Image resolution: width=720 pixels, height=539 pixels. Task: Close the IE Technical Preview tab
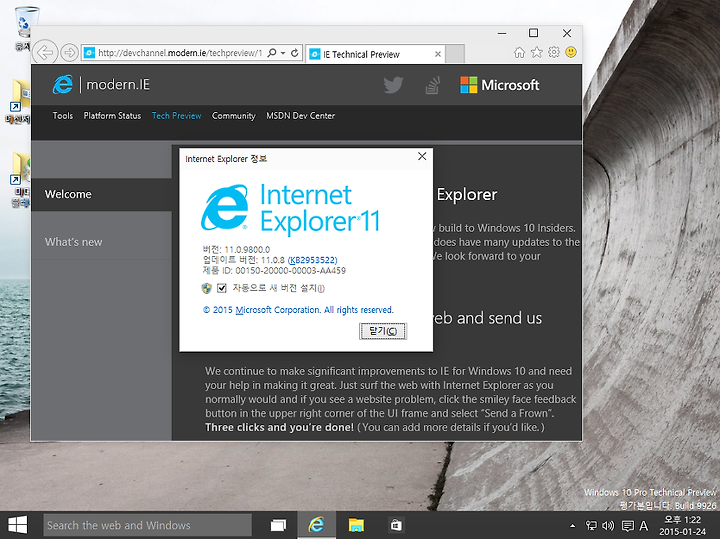(x=438, y=54)
